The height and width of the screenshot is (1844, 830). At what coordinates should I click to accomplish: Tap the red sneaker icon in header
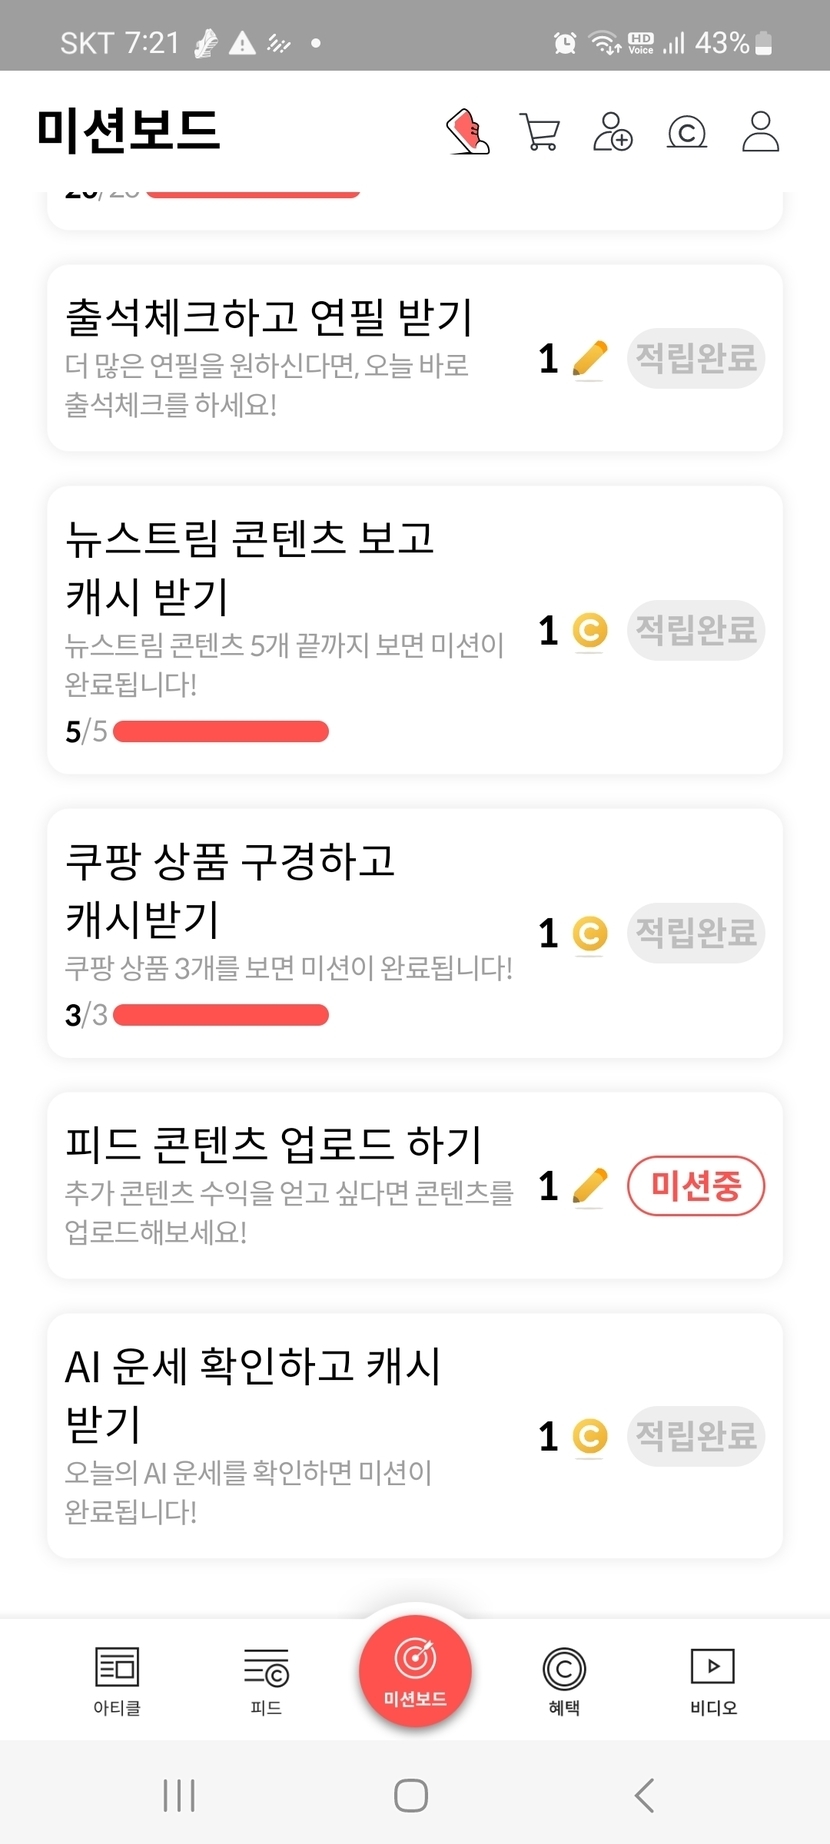[x=467, y=132]
